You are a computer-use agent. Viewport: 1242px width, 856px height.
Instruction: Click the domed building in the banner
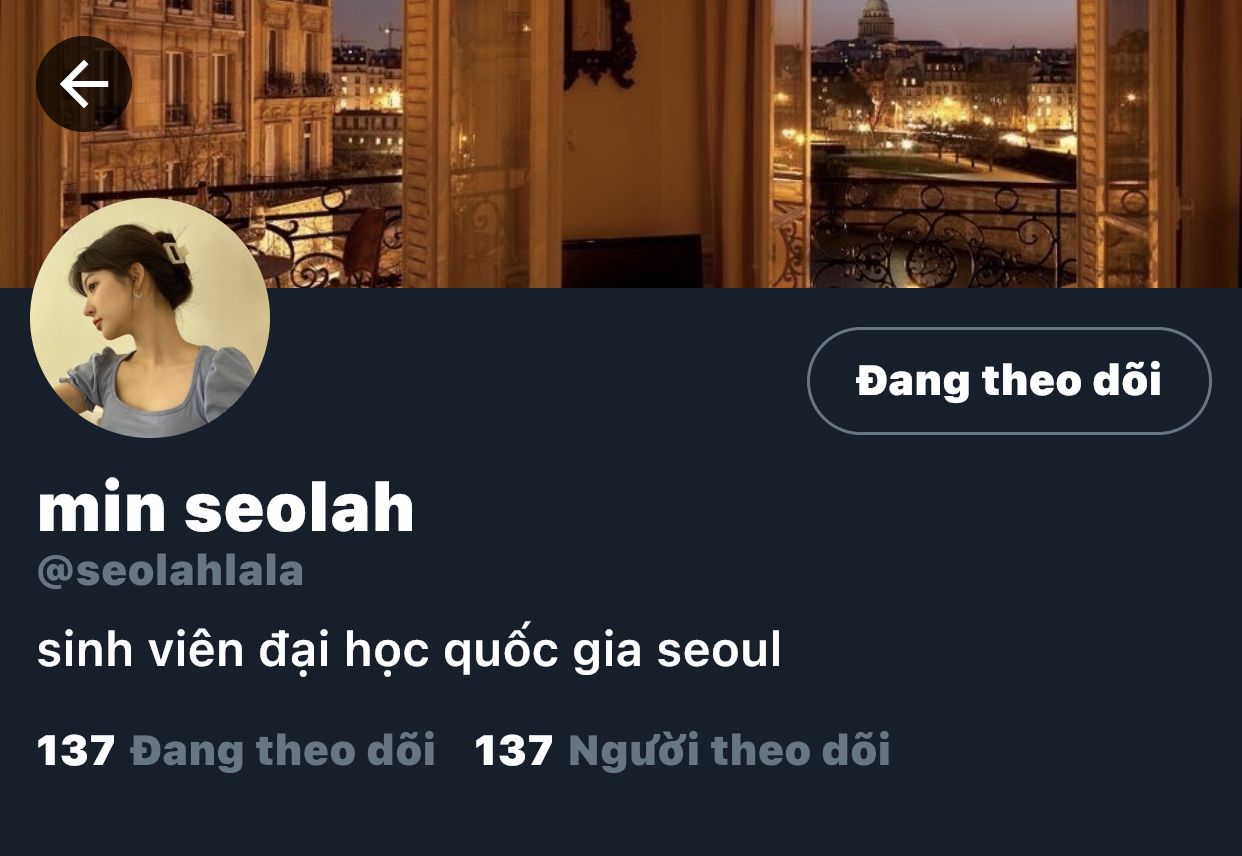click(x=875, y=20)
